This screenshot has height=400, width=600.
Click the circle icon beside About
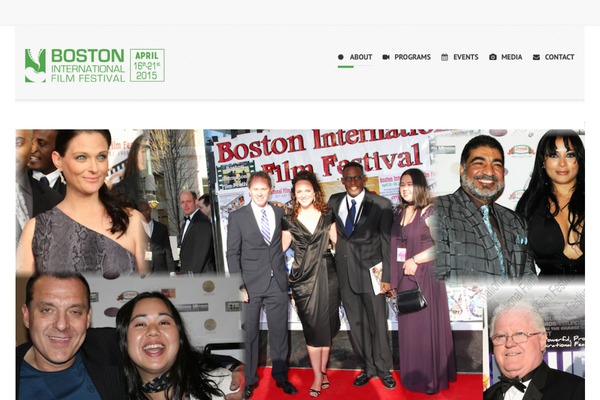point(341,57)
